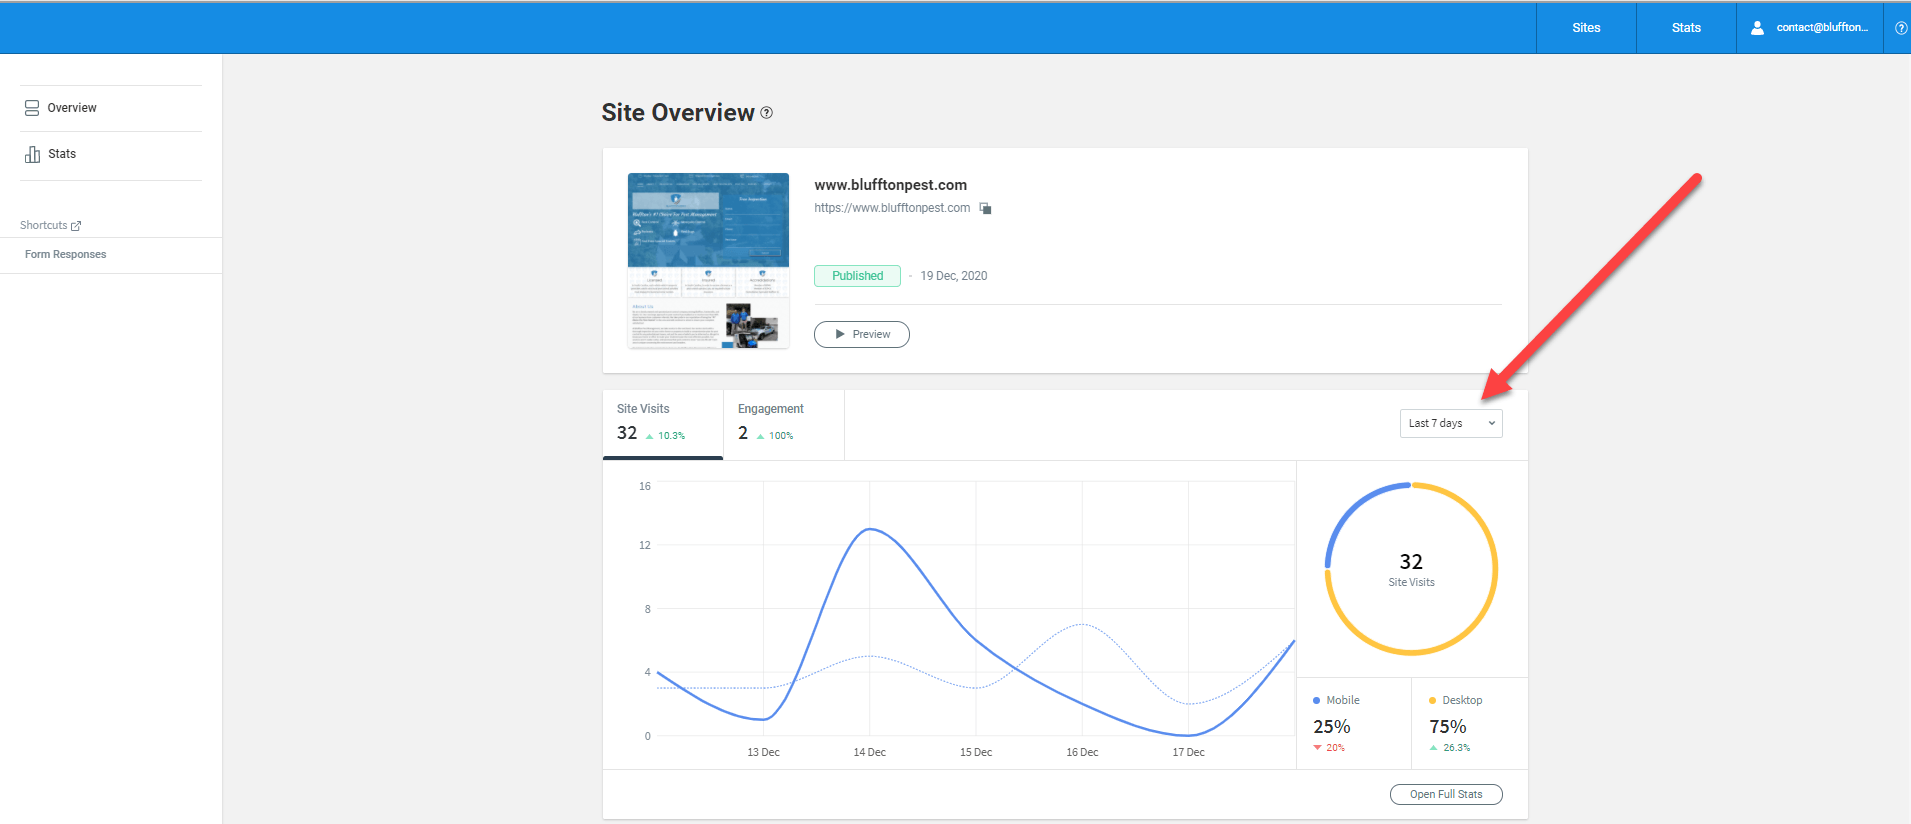This screenshot has height=824, width=1911.
Task: Go to Sites in top bar
Action: click(x=1586, y=28)
